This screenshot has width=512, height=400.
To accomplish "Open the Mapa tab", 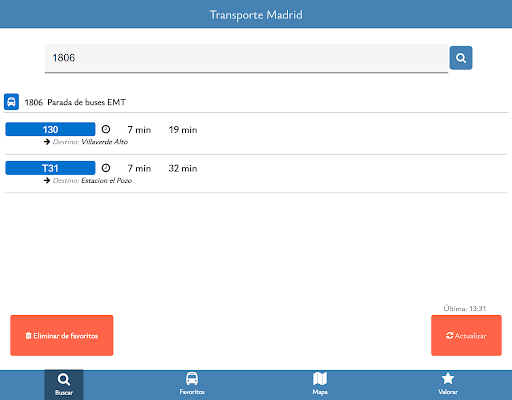I will pyautogui.click(x=320, y=385).
